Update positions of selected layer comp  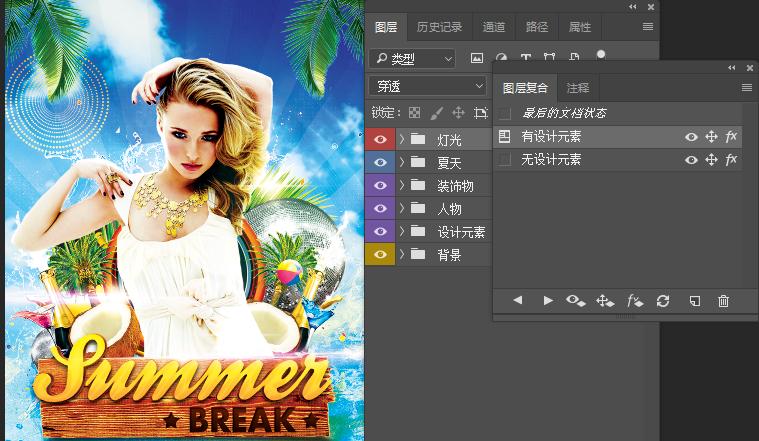[x=605, y=301]
